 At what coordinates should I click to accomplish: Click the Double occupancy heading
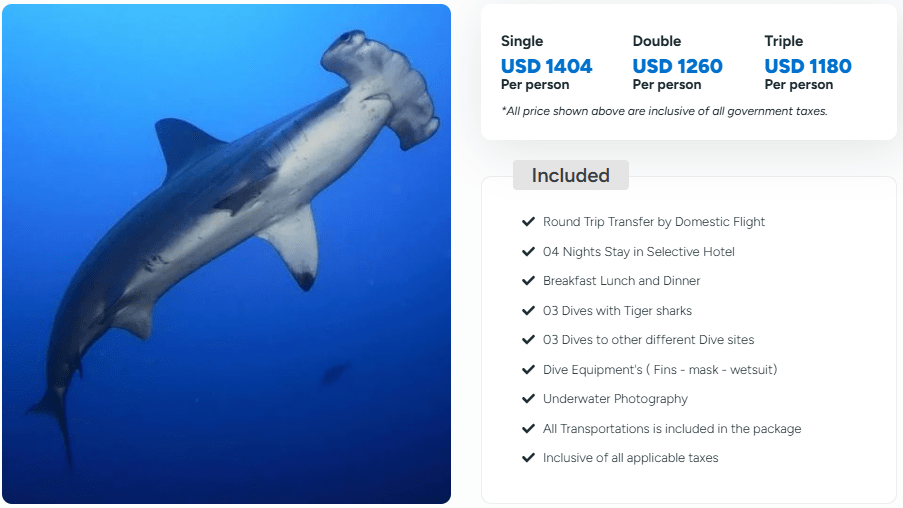(656, 41)
